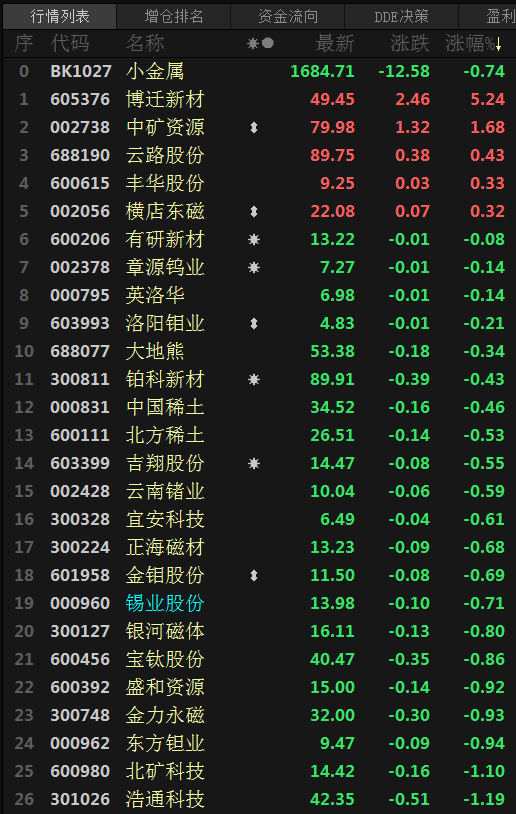Click latest price 49.45

pyautogui.click(x=332, y=100)
